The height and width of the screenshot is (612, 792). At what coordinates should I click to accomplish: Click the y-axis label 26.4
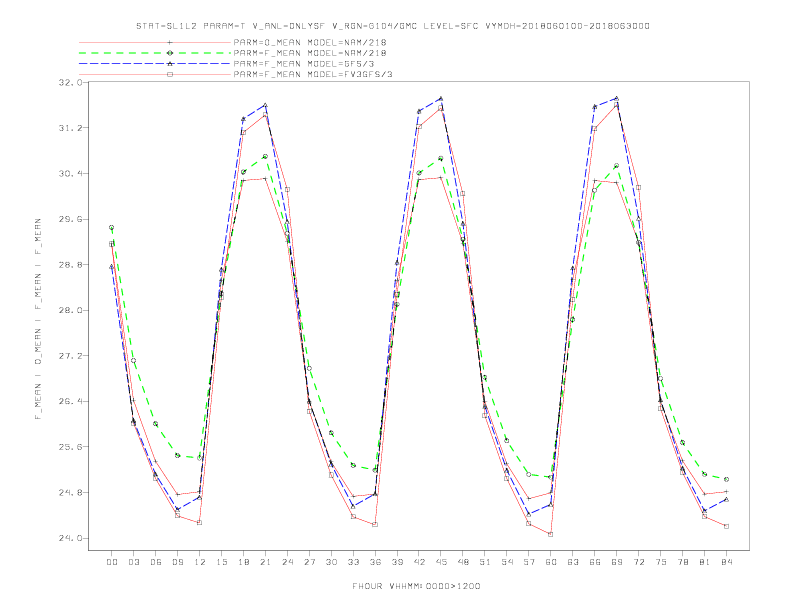(70, 401)
